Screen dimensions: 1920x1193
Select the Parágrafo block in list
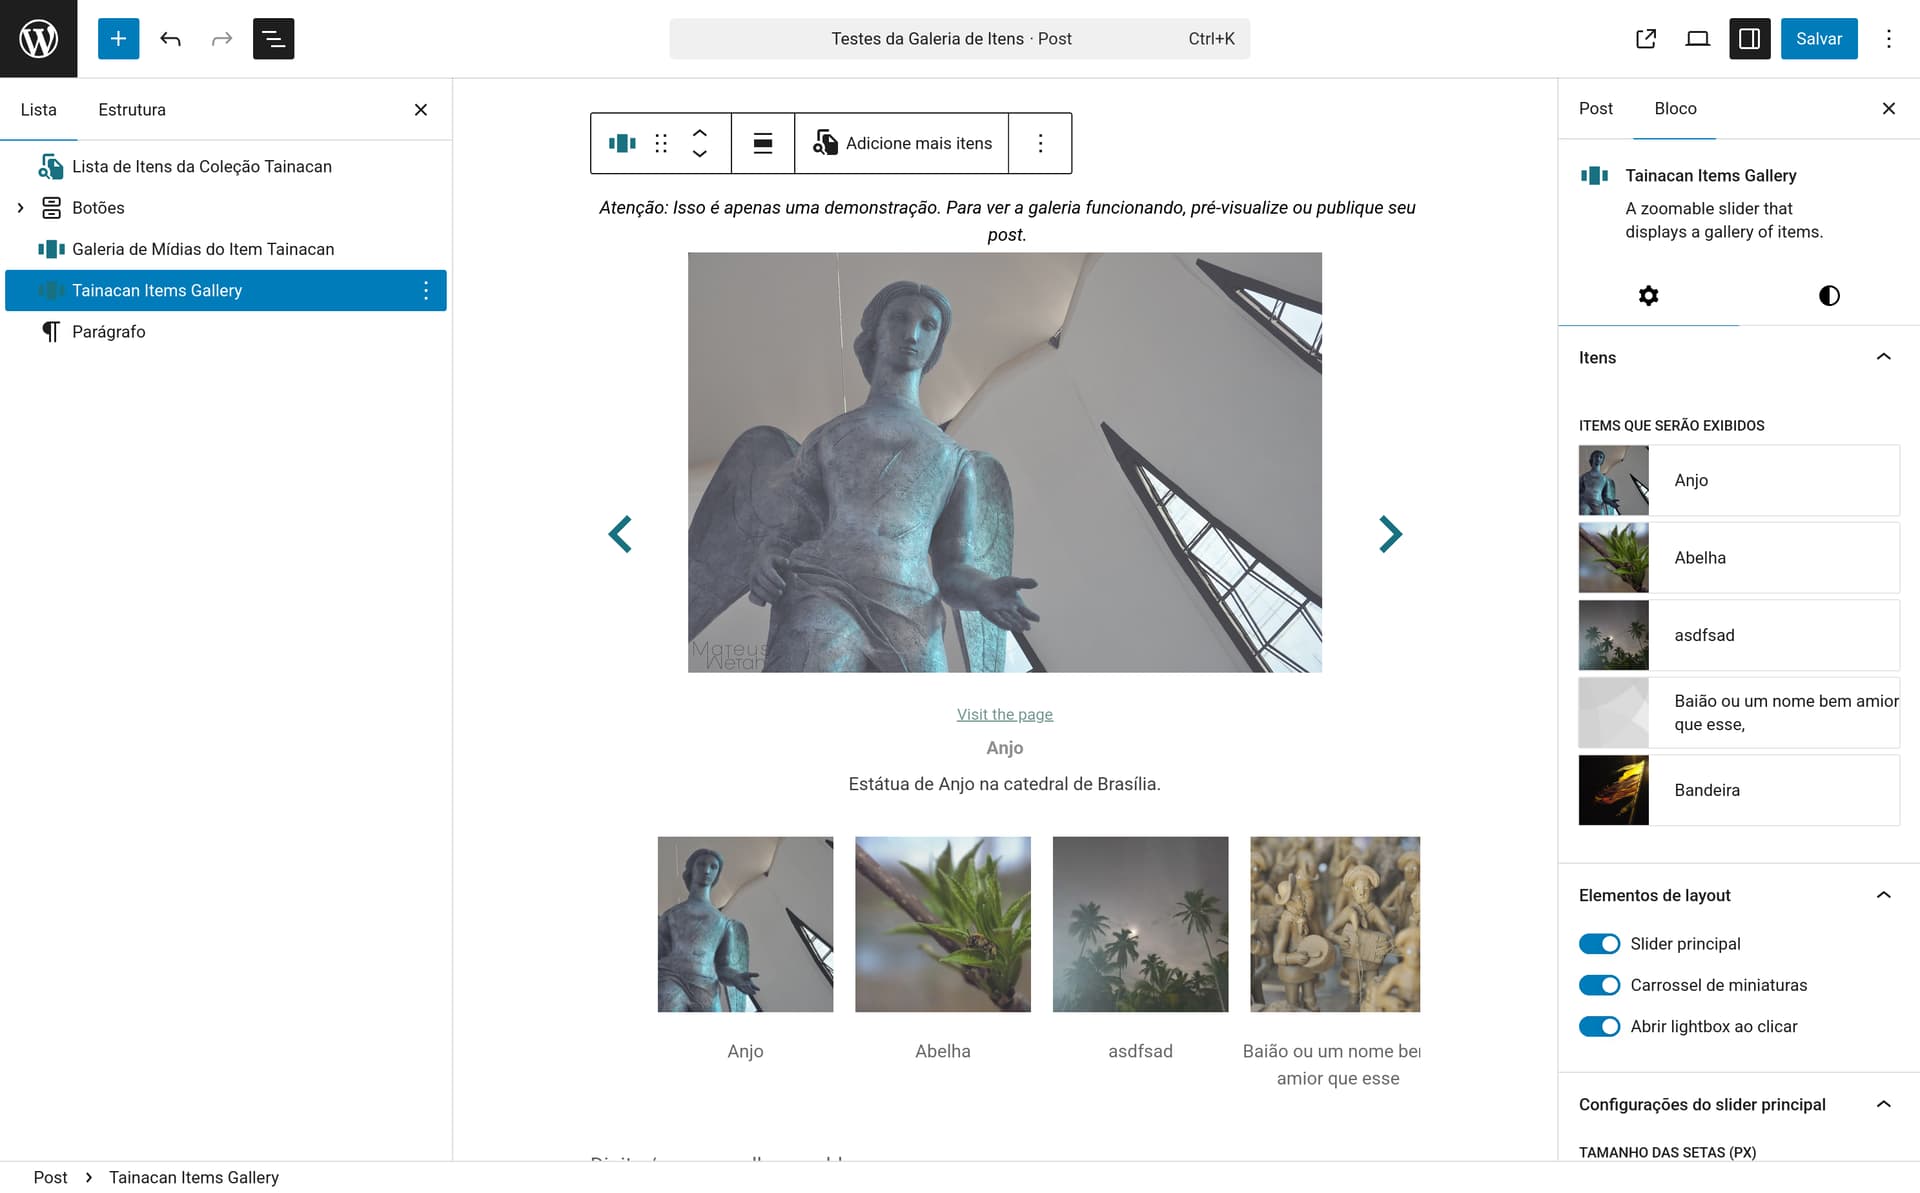(x=226, y=332)
